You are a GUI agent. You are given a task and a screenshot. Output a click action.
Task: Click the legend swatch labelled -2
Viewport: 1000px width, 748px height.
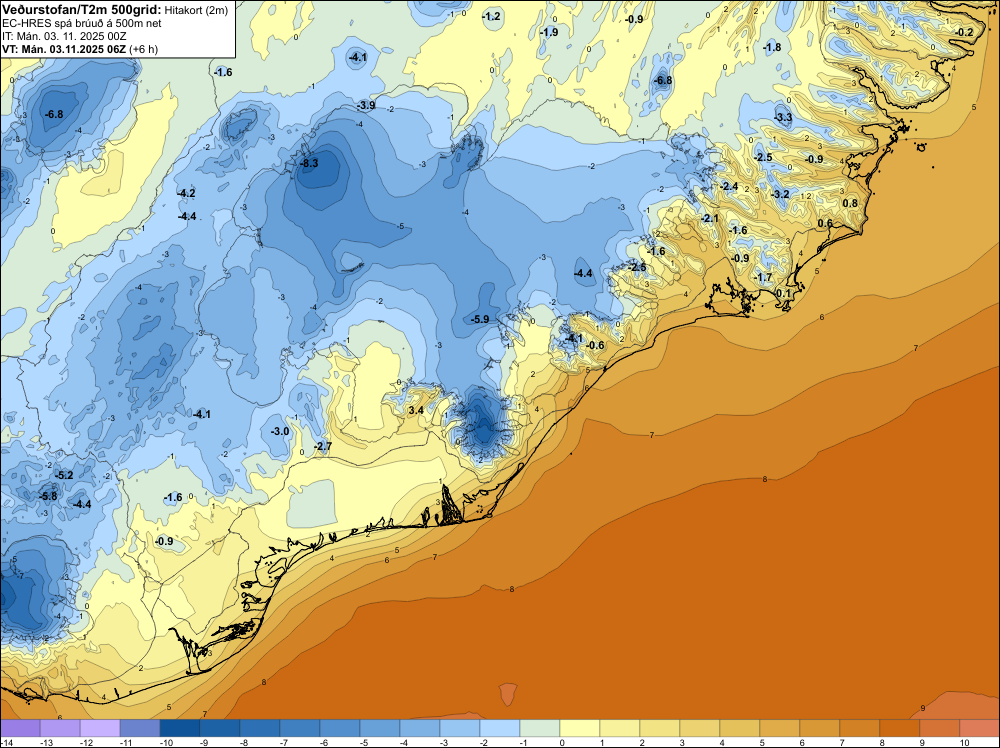(x=499, y=728)
